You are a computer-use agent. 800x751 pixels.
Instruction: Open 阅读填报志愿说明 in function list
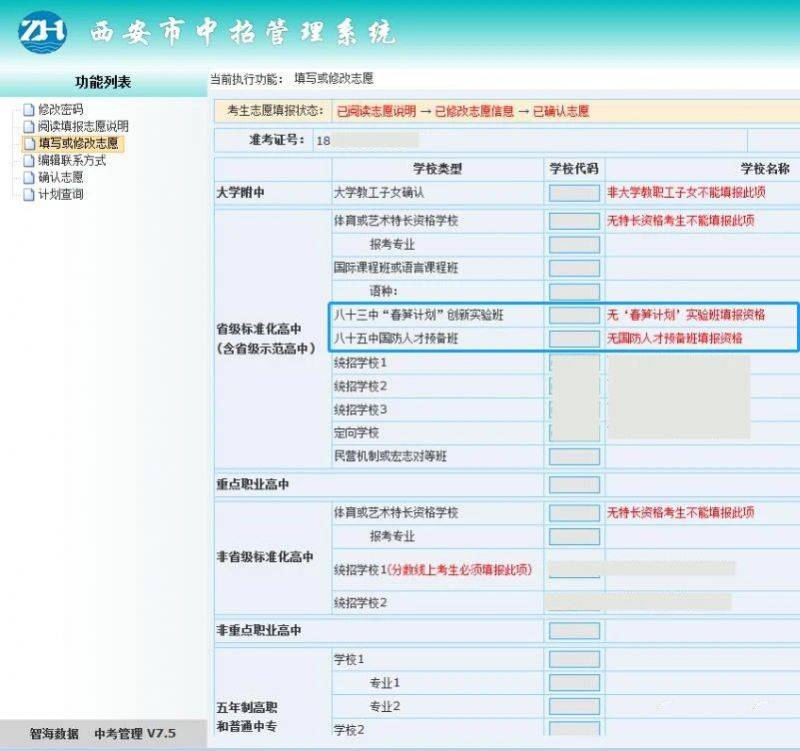pos(83,127)
